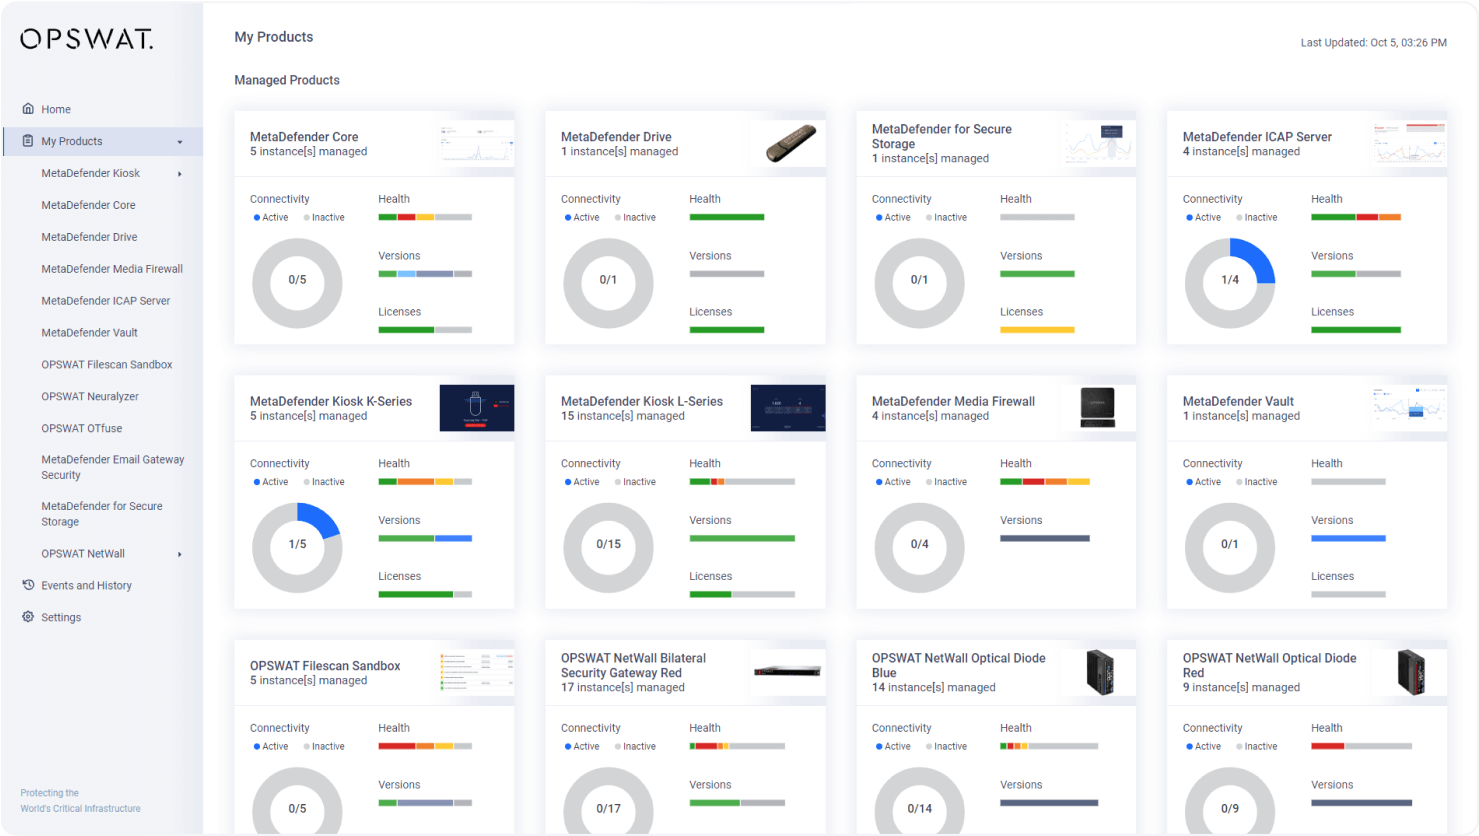Click Kiosk K-Series 1/5 connectivity donut

(x=297, y=547)
